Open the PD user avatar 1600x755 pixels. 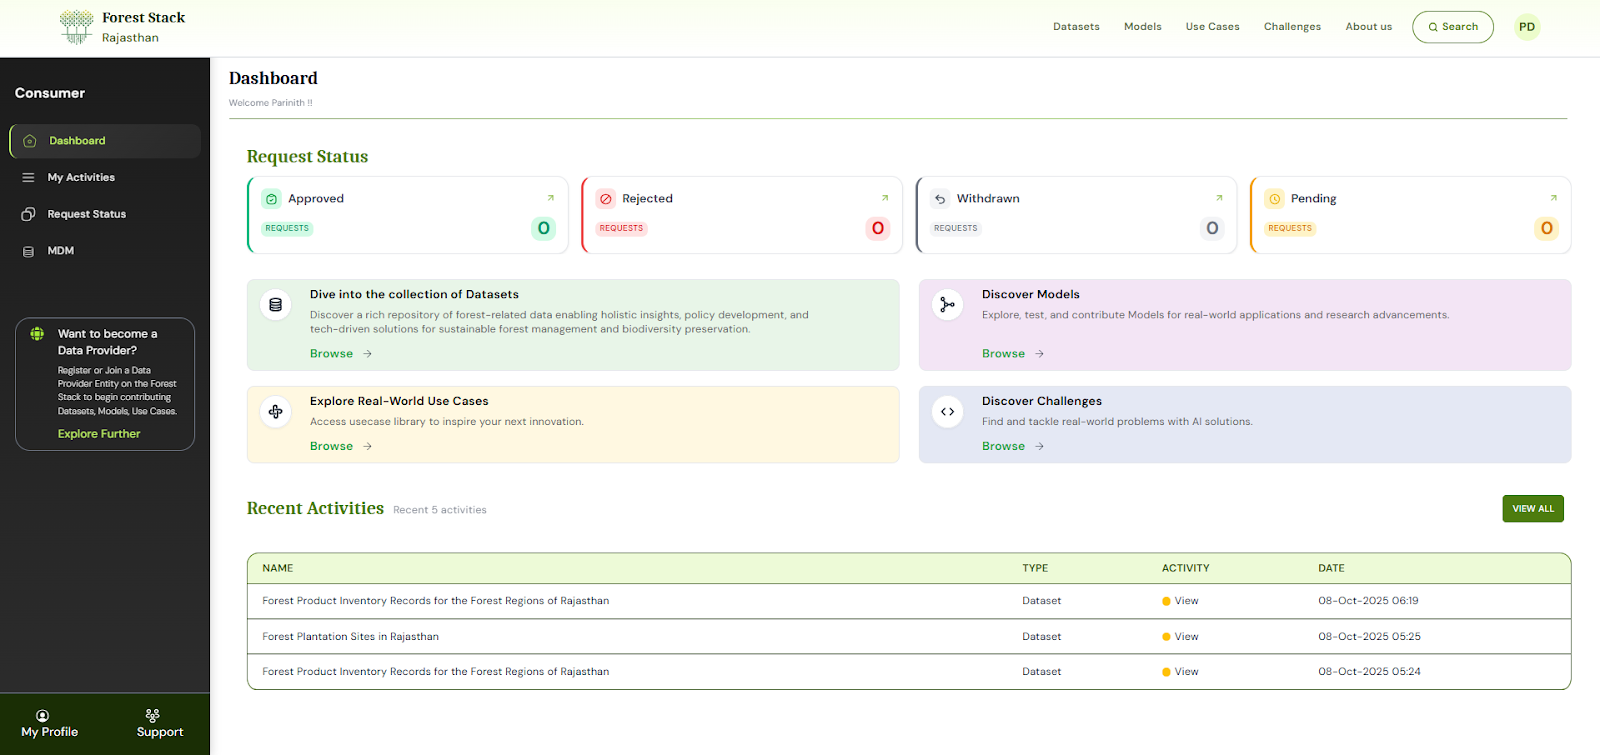click(1526, 27)
